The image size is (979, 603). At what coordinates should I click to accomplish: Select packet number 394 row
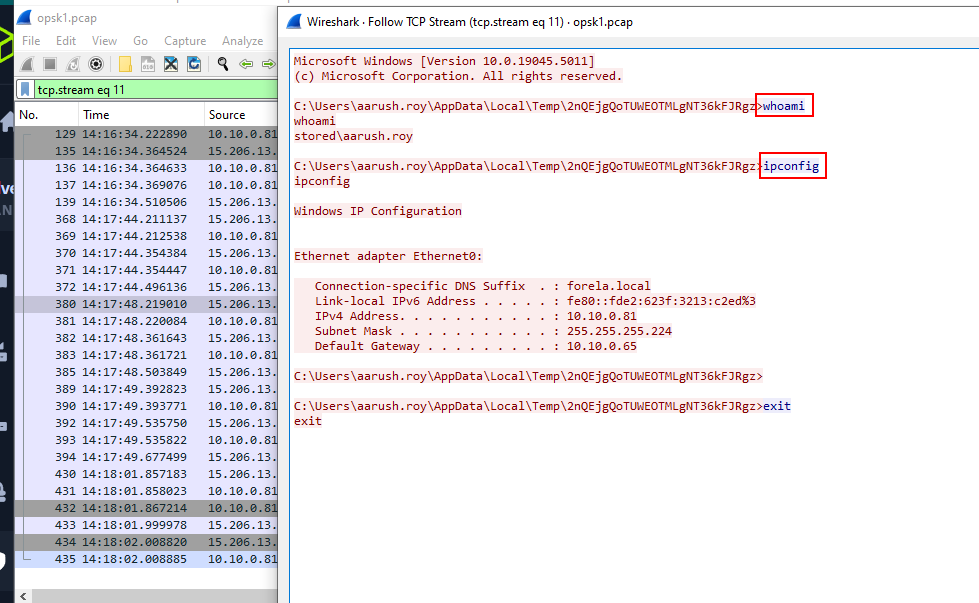coord(146,457)
